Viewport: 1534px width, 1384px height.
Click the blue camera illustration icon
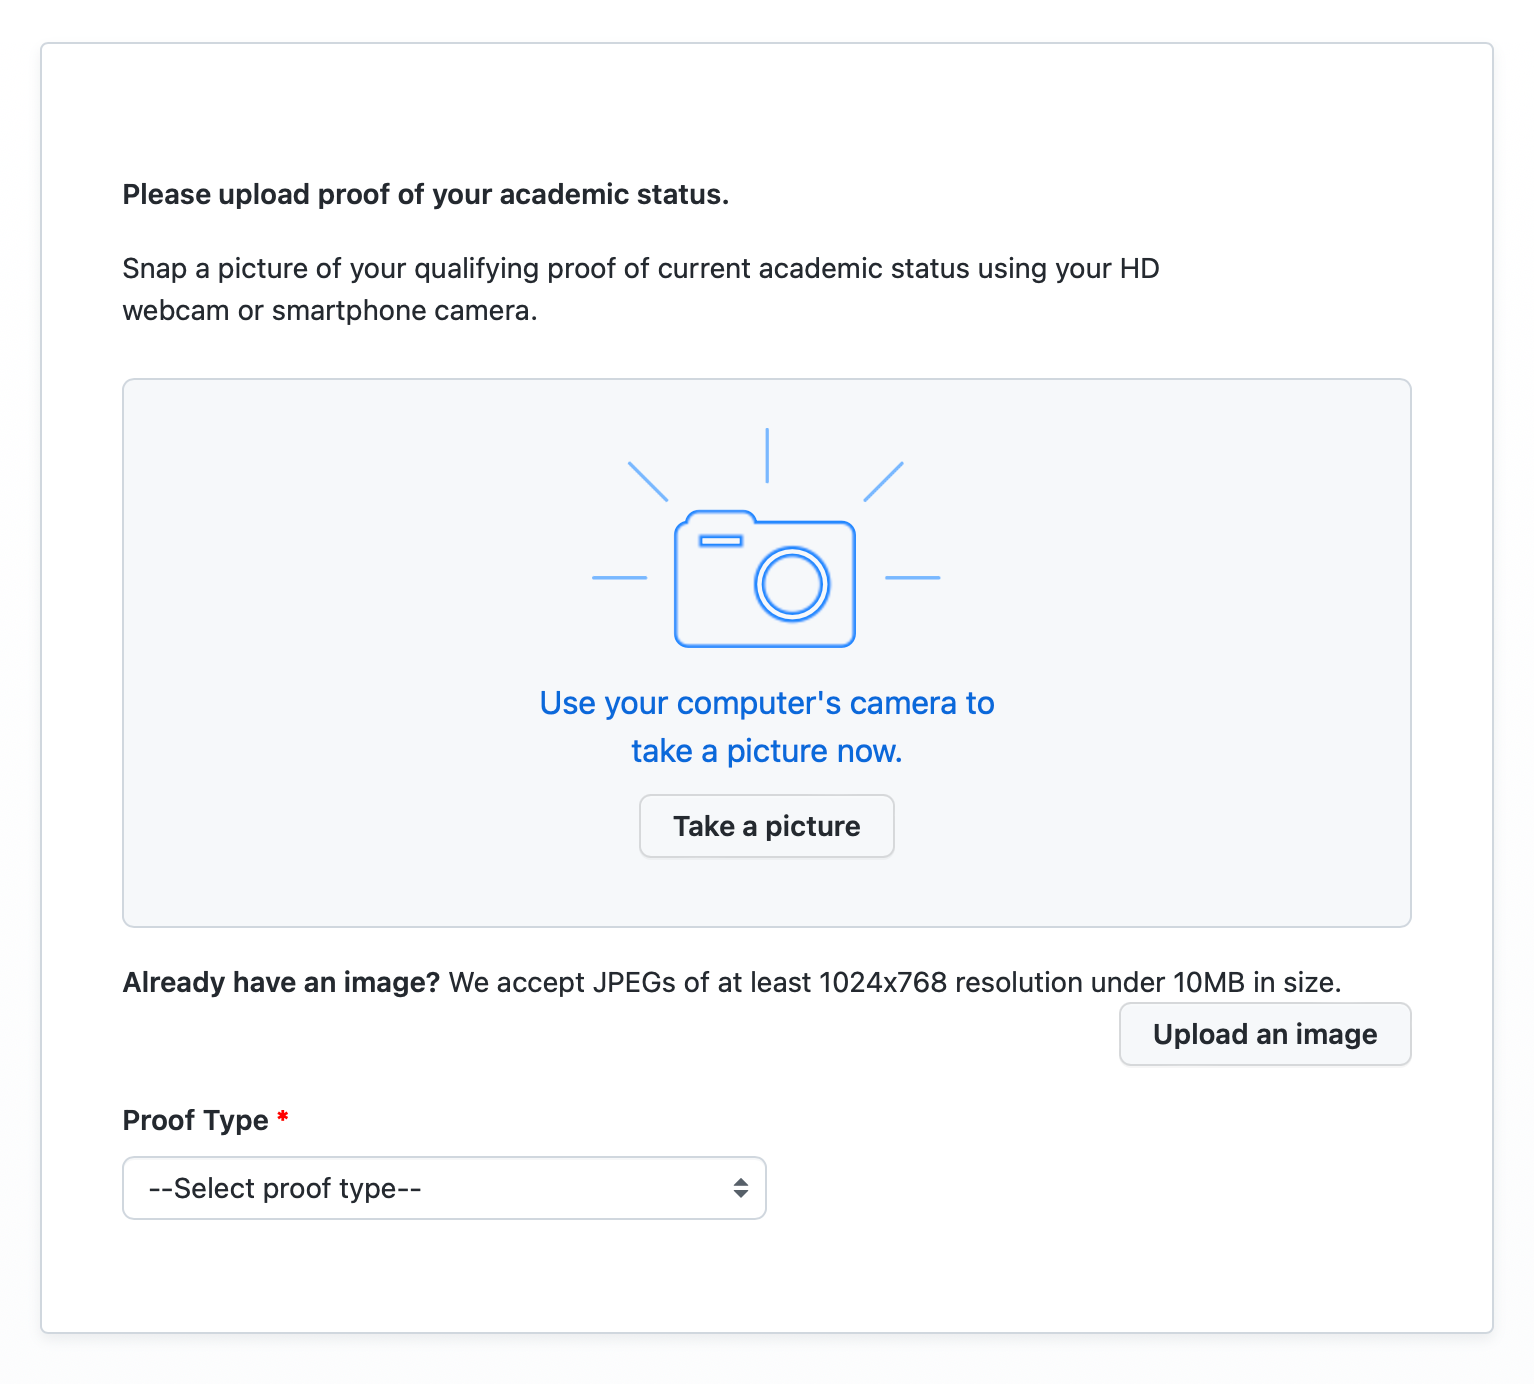(x=765, y=579)
